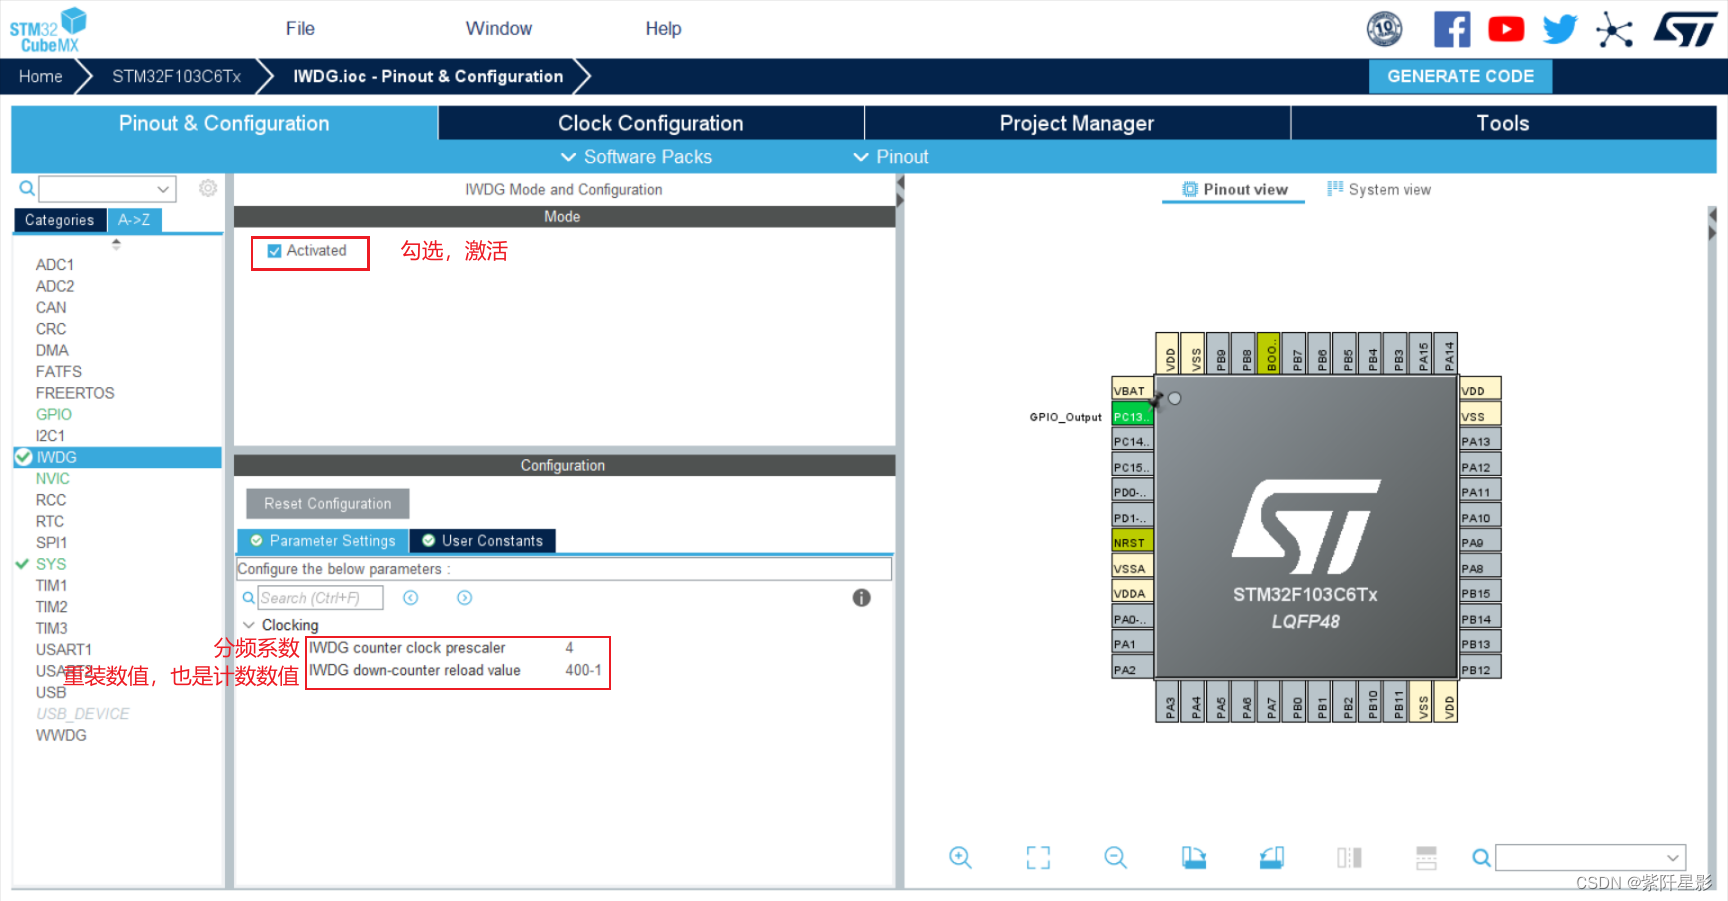The height and width of the screenshot is (901, 1728).
Task: Toggle the vertical split view icon
Action: 1349,857
